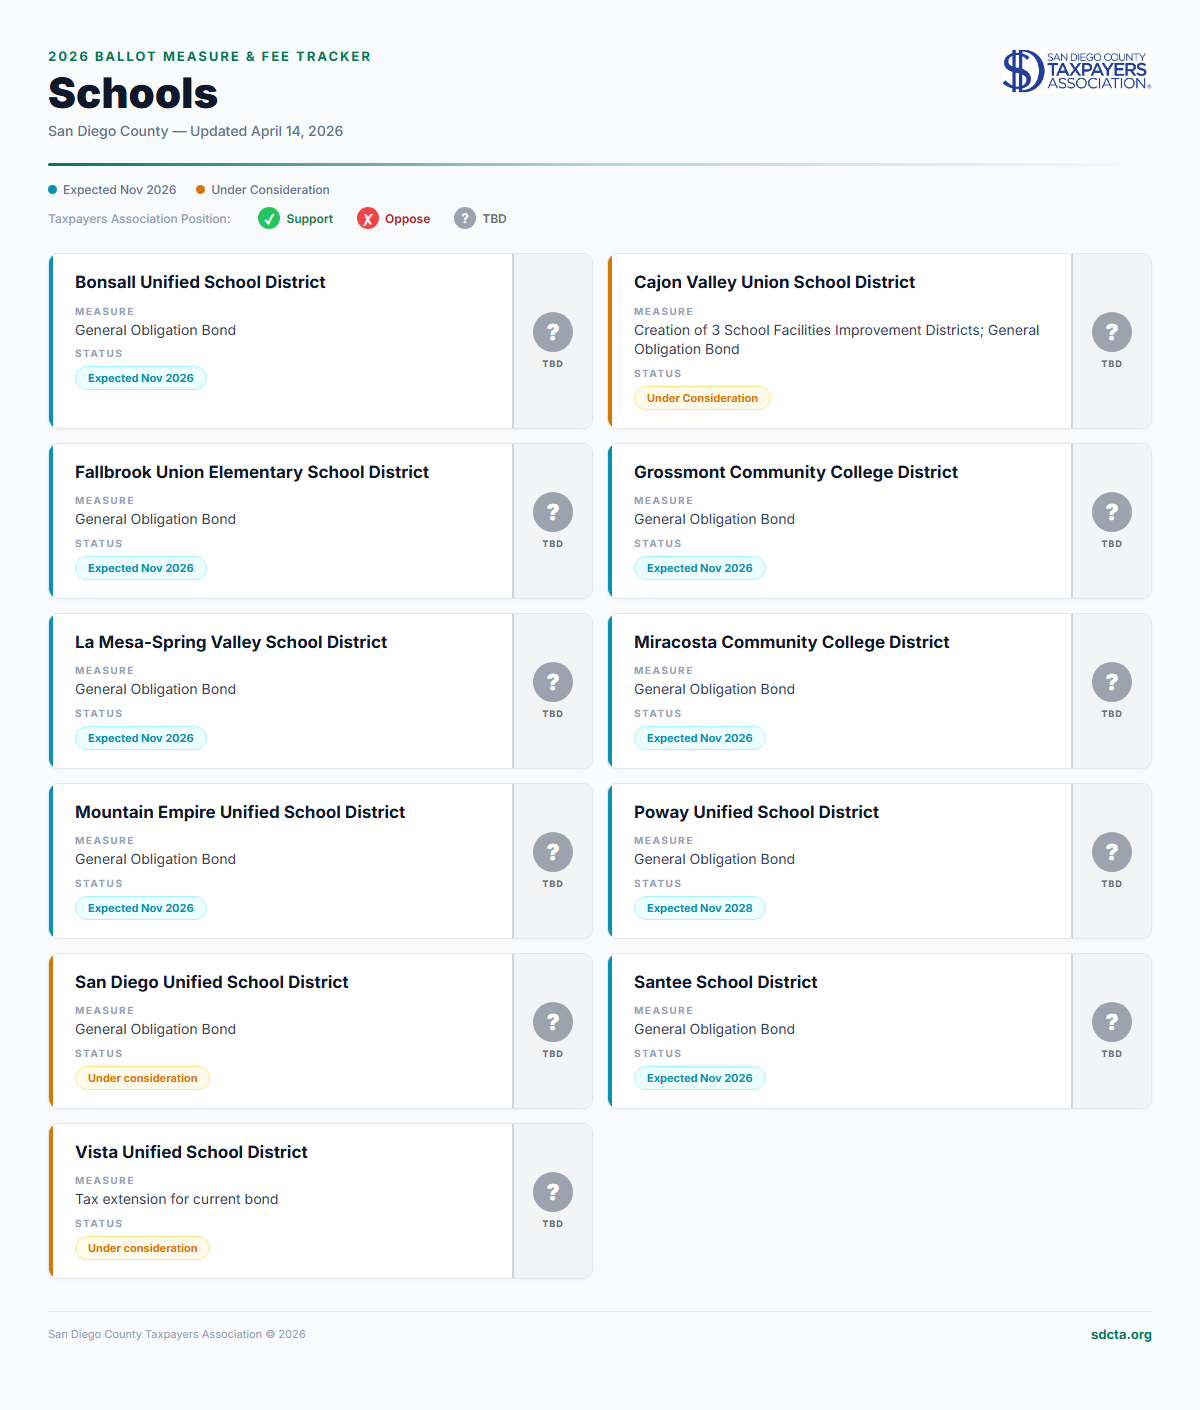1200x1410 pixels.
Task: Click Bonsall's Expected Nov 2026 status badge
Action: point(141,378)
